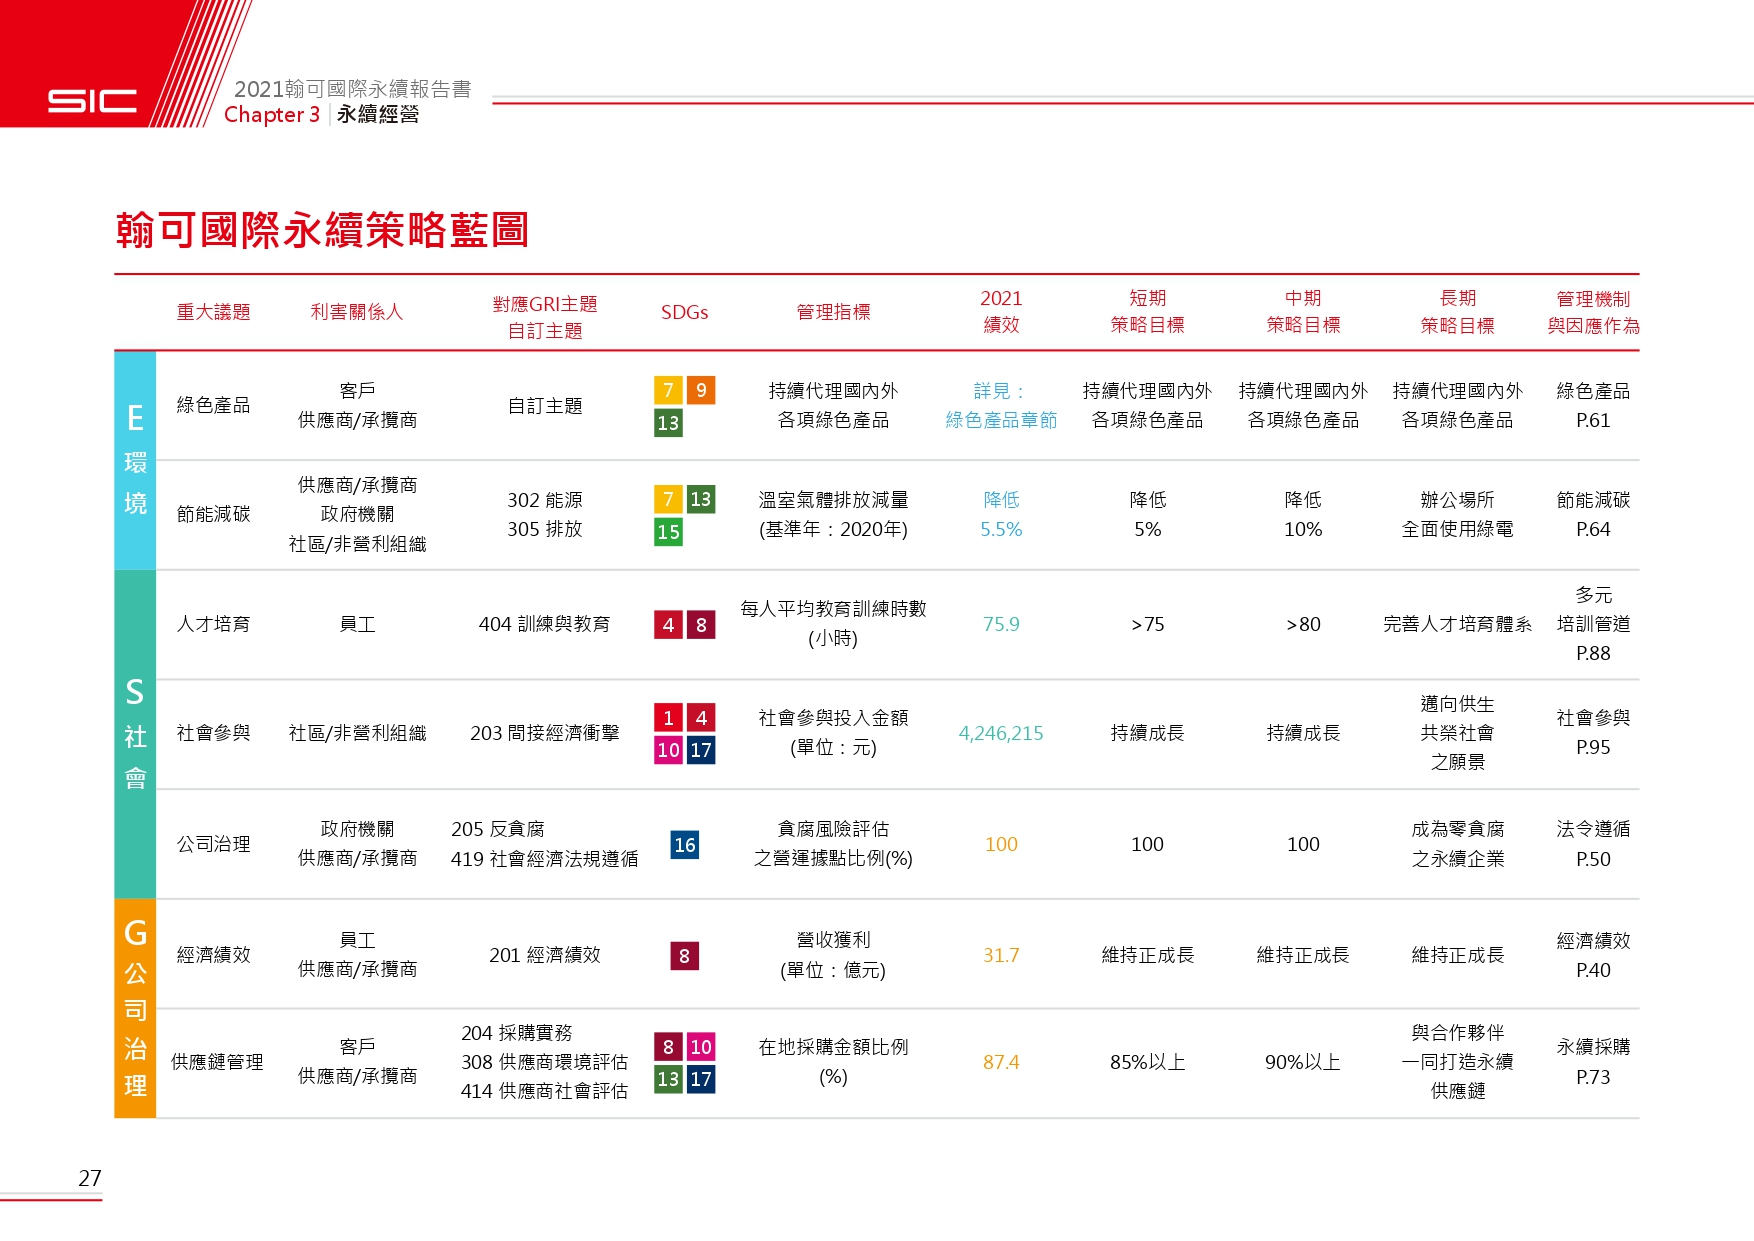Open the 節能減碳 P.64 page reference
Image resolution: width=1754 pixels, height=1241 pixels.
(1593, 514)
